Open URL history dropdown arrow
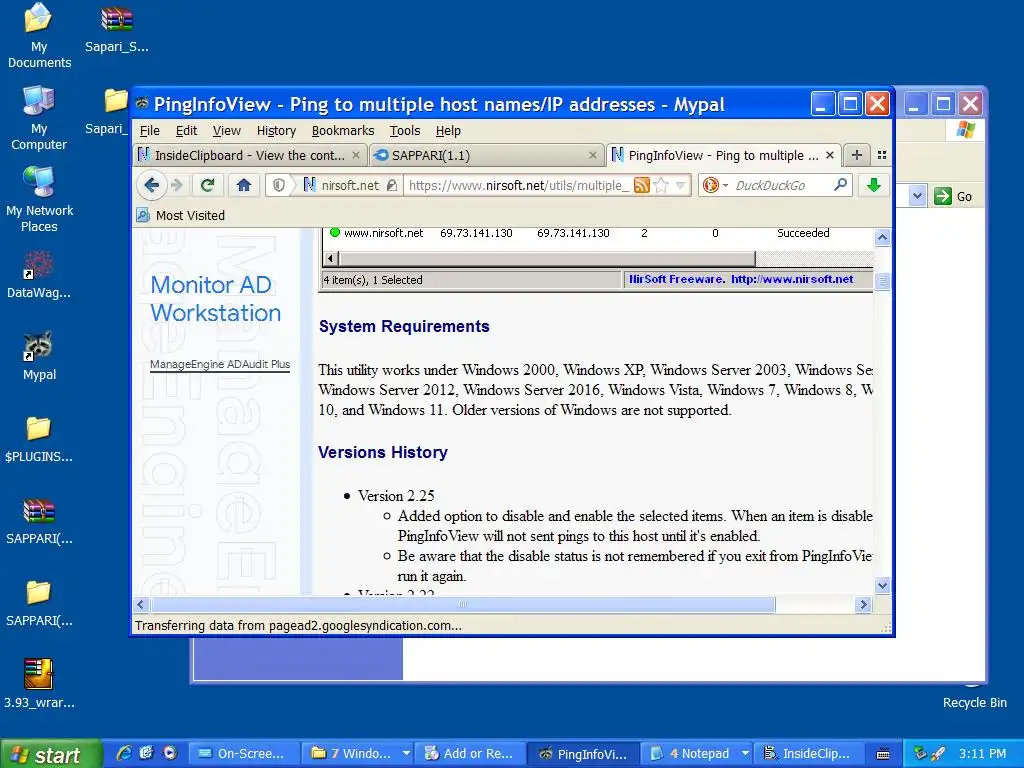Screen dimensions: 1024x768 point(680,185)
